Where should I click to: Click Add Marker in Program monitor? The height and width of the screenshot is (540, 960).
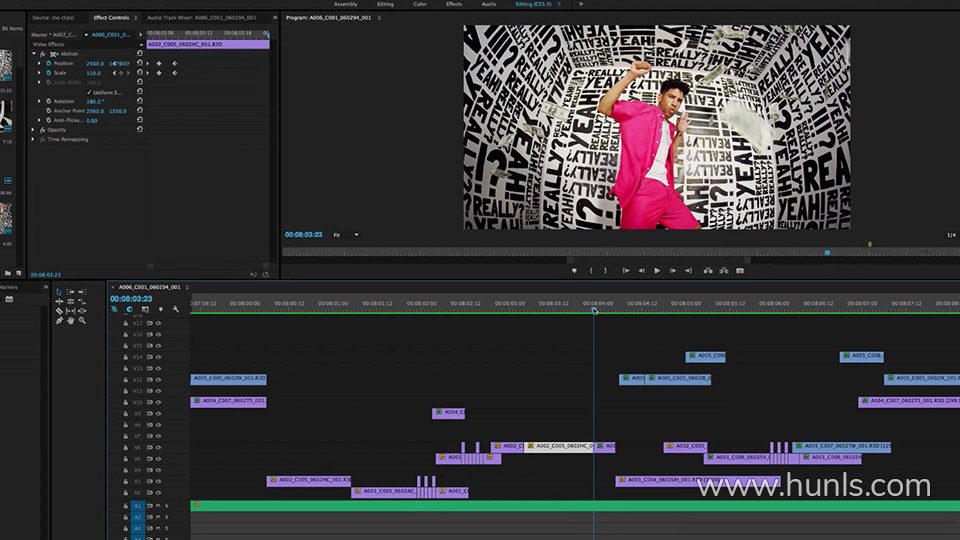pos(574,271)
